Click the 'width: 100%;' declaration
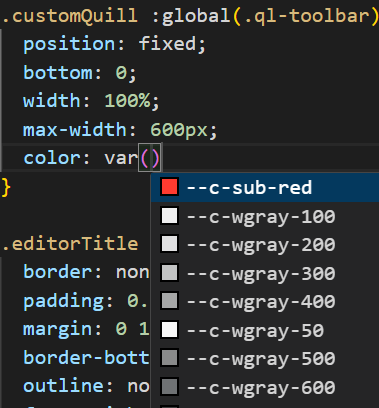The height and width of the screenshot is (408, 379). [91, 101]
